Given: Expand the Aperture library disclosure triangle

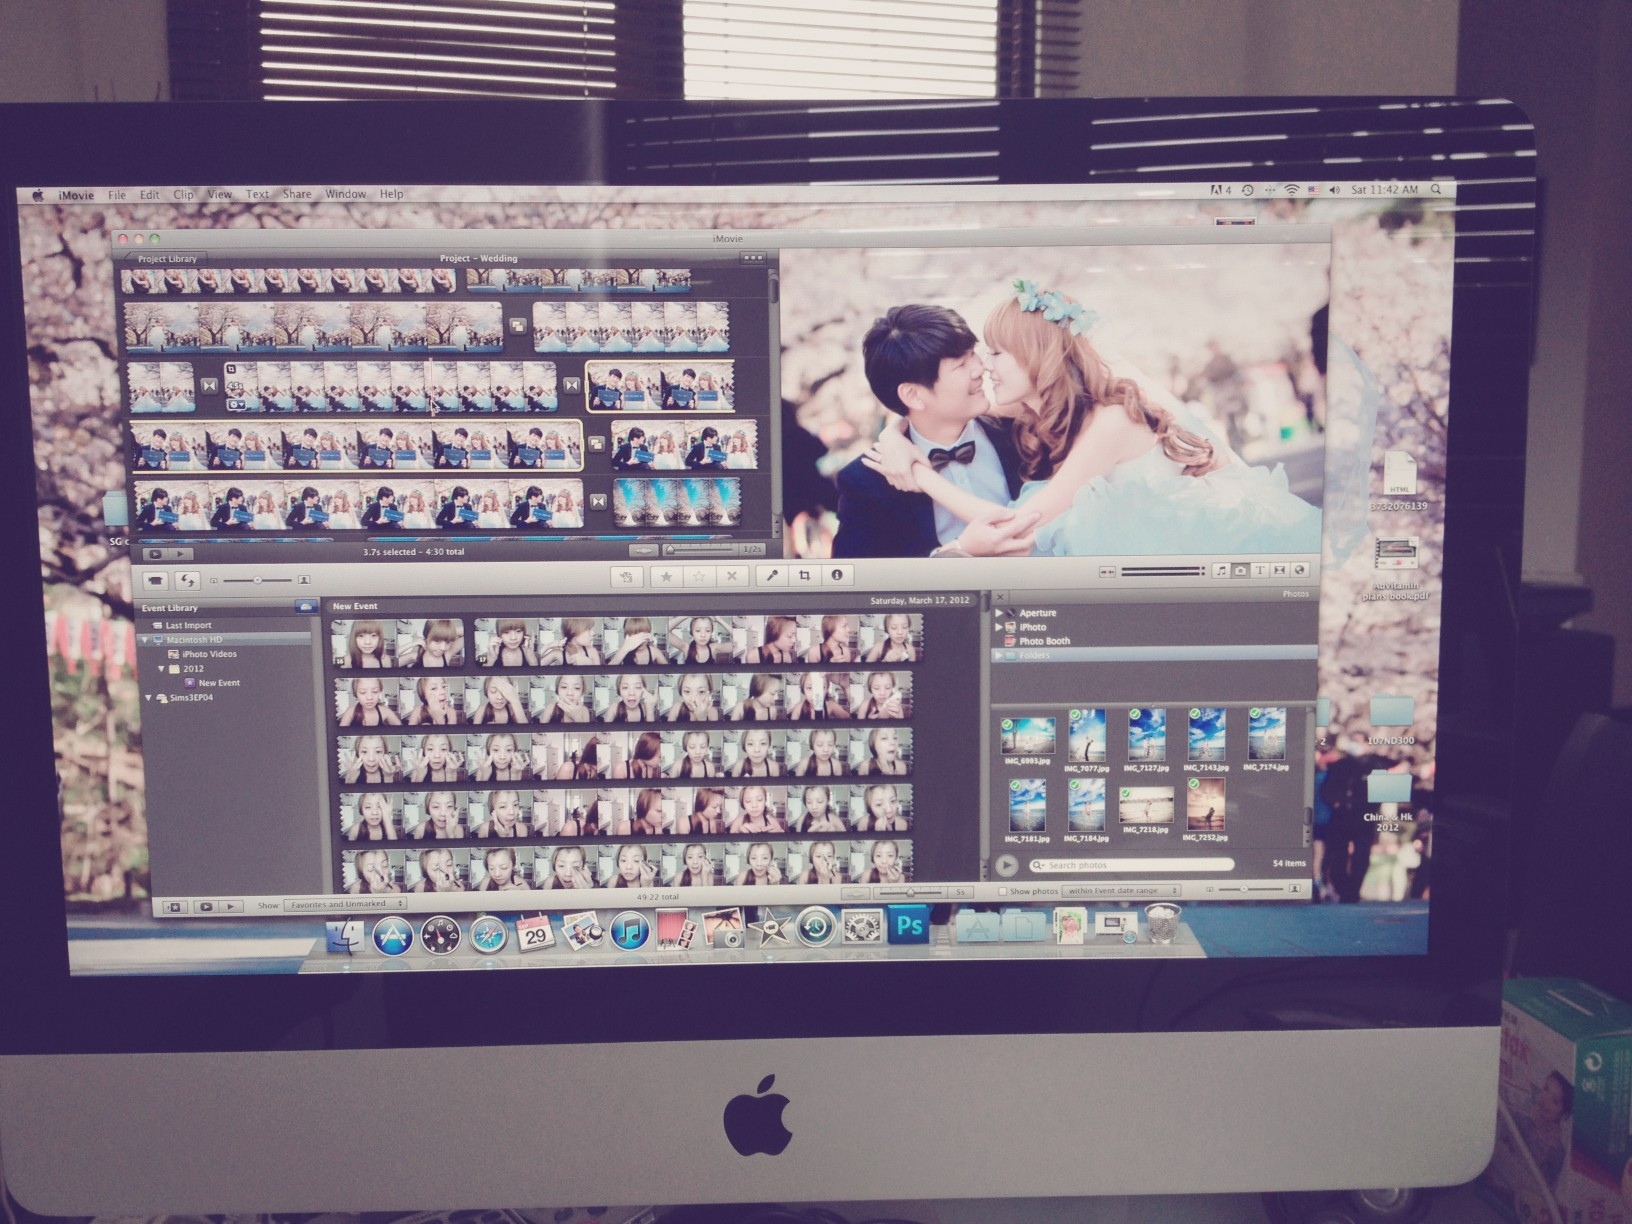Looking at the screenshot, I should coord(998,613).
